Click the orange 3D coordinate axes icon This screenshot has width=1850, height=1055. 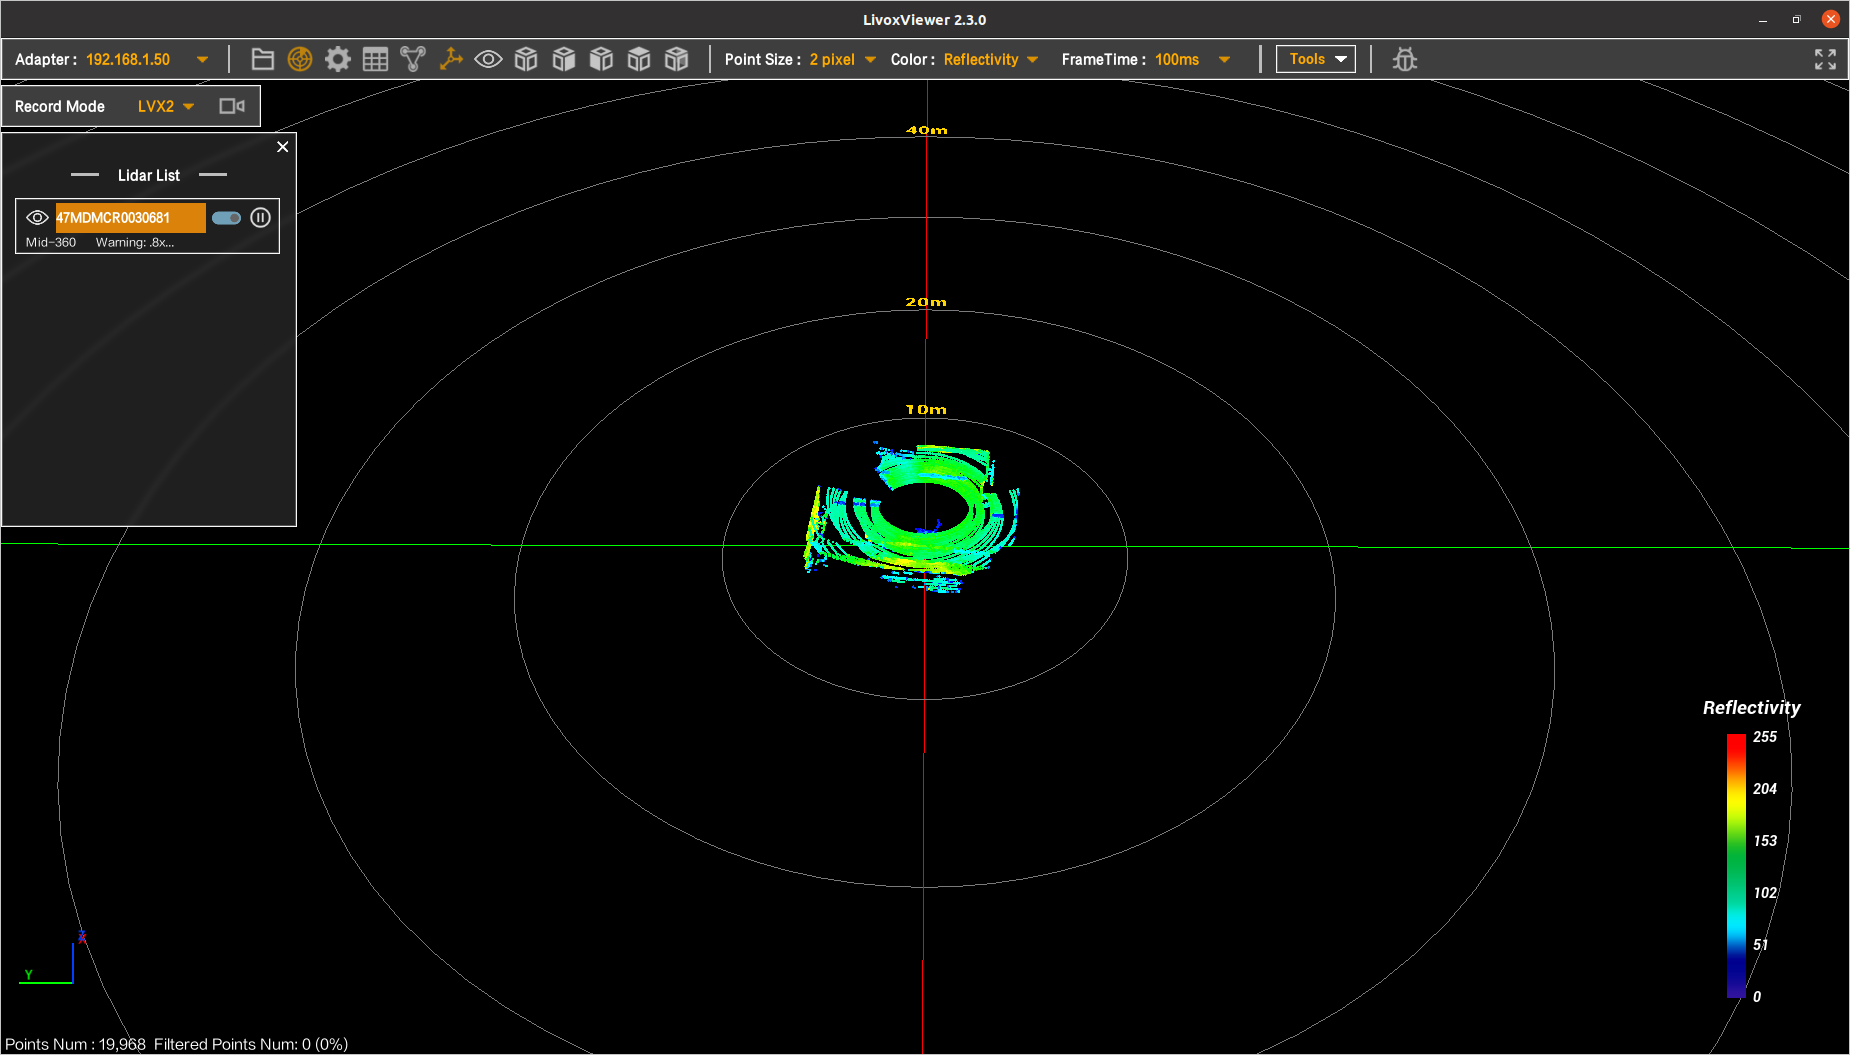pyautogui.click(x=451, y=59)
